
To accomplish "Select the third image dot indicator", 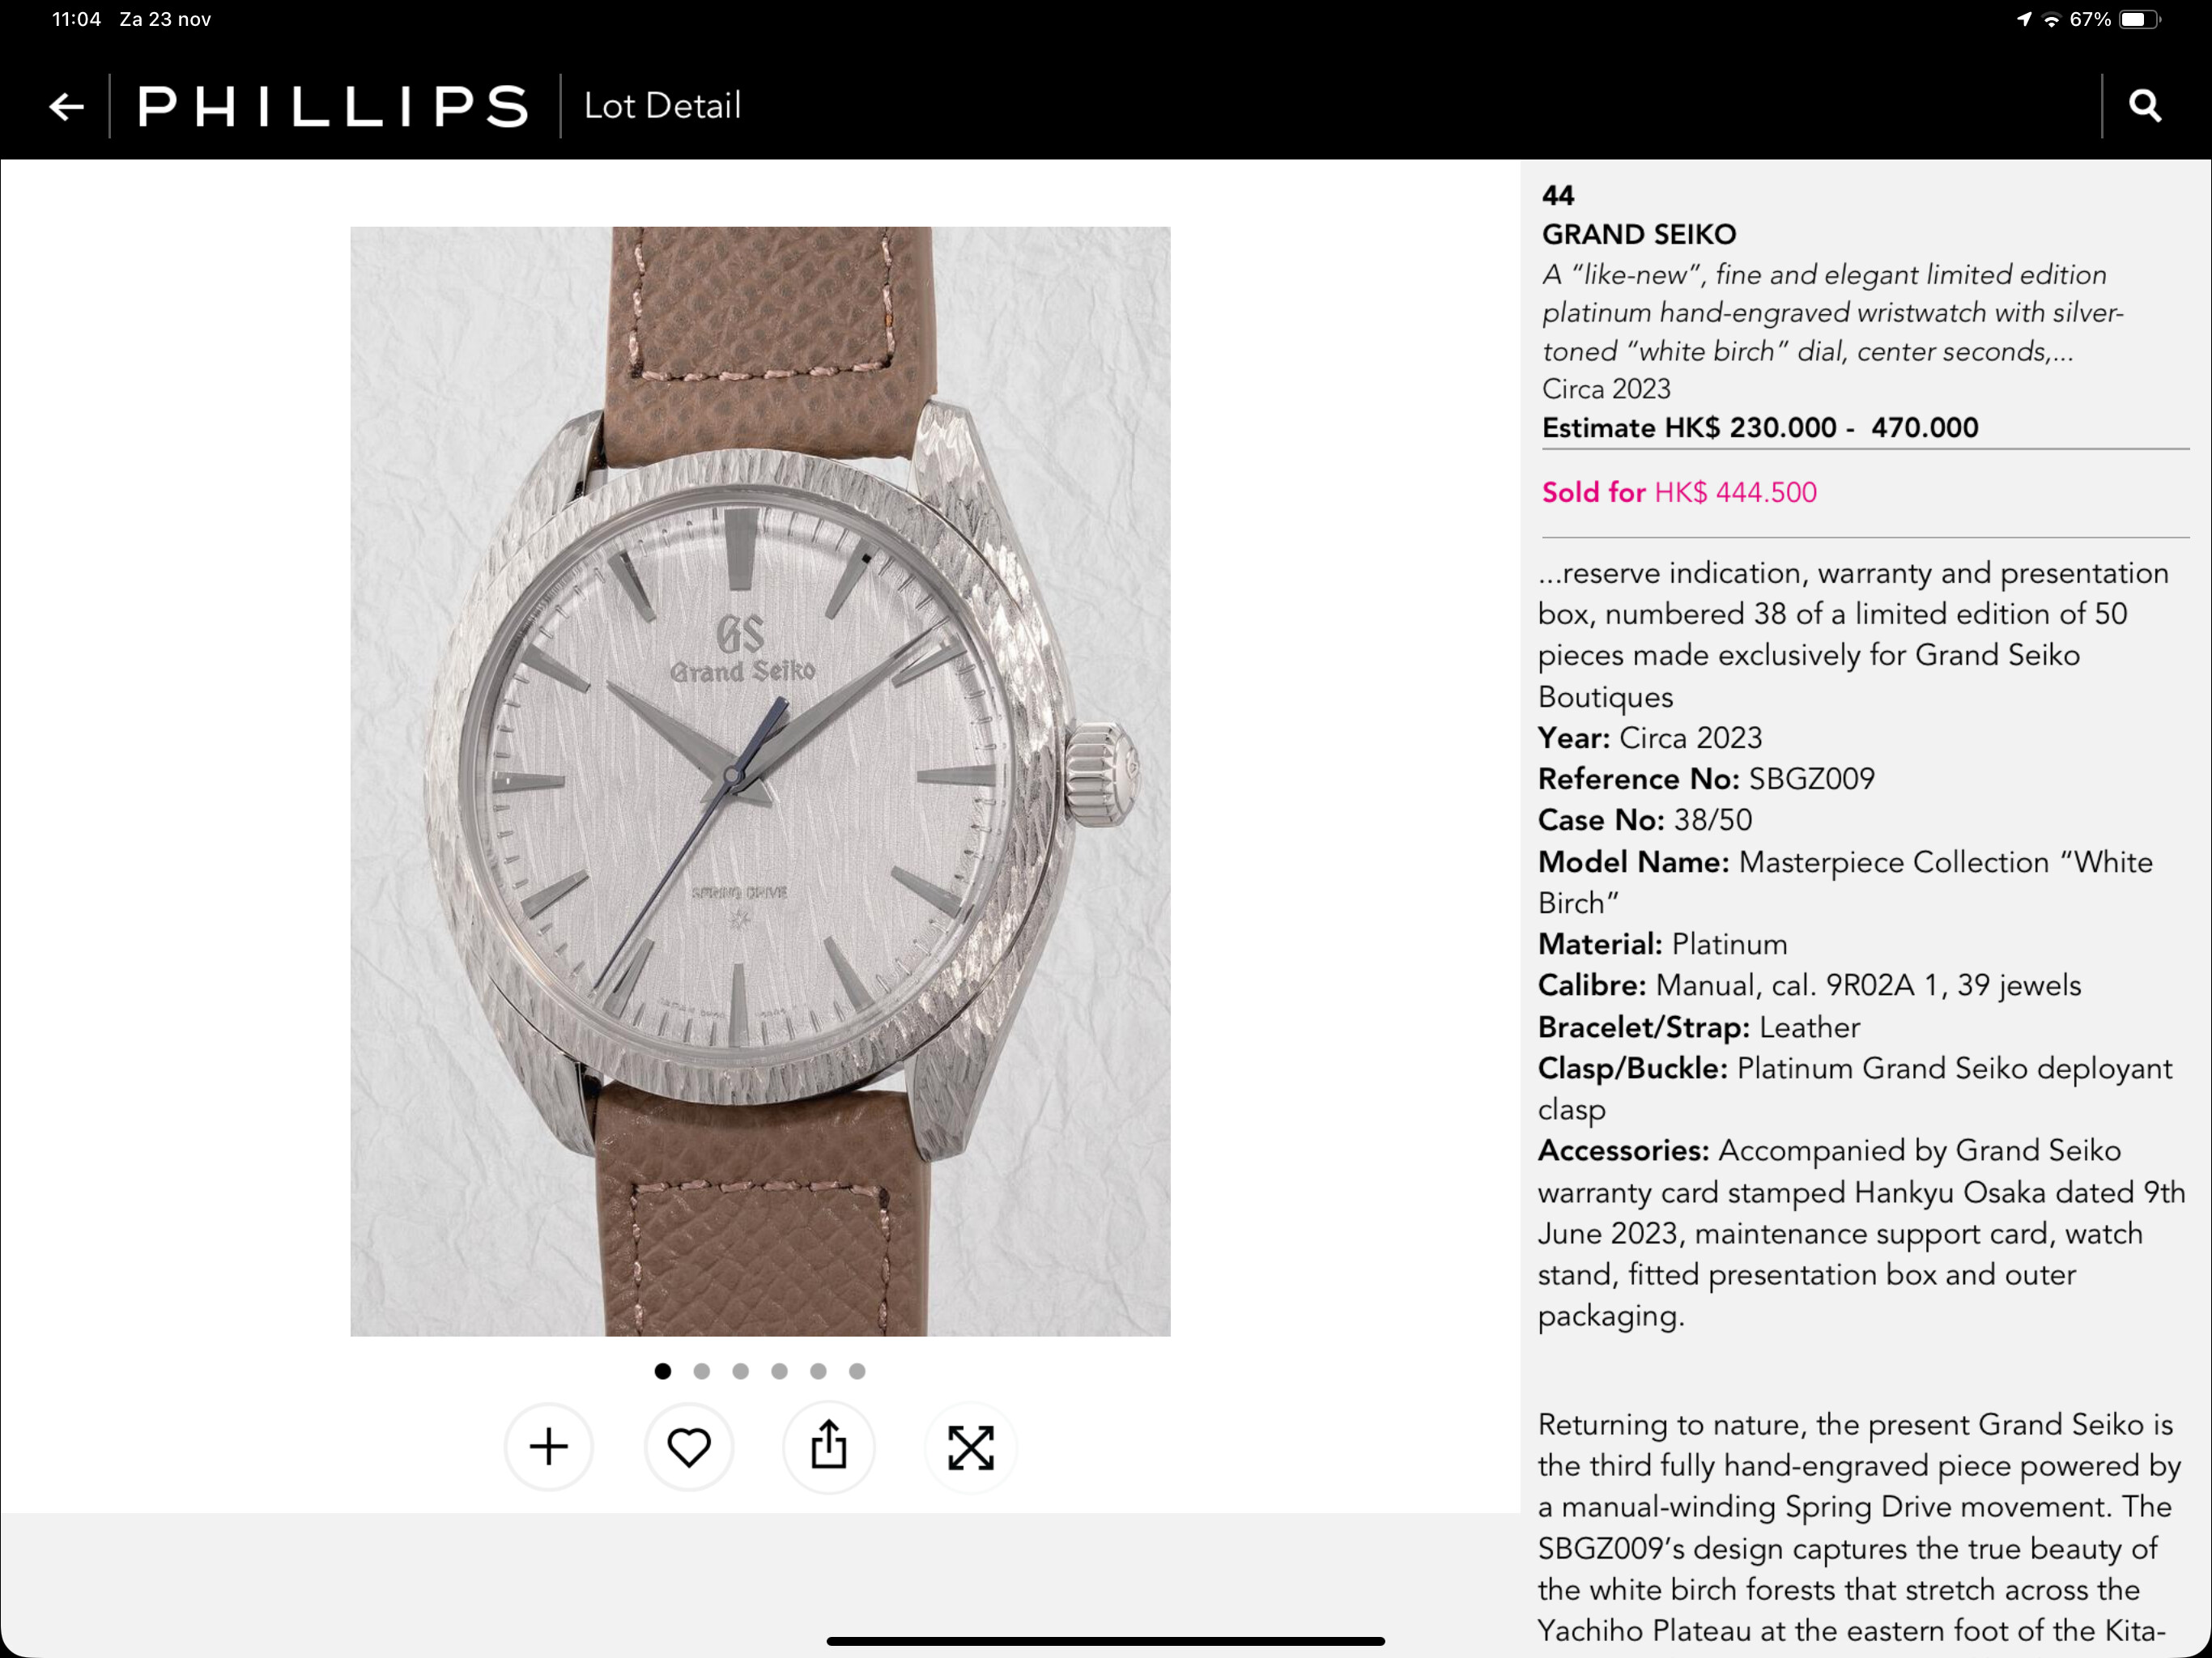I will pyautogui.click(x=741, y=1371).
